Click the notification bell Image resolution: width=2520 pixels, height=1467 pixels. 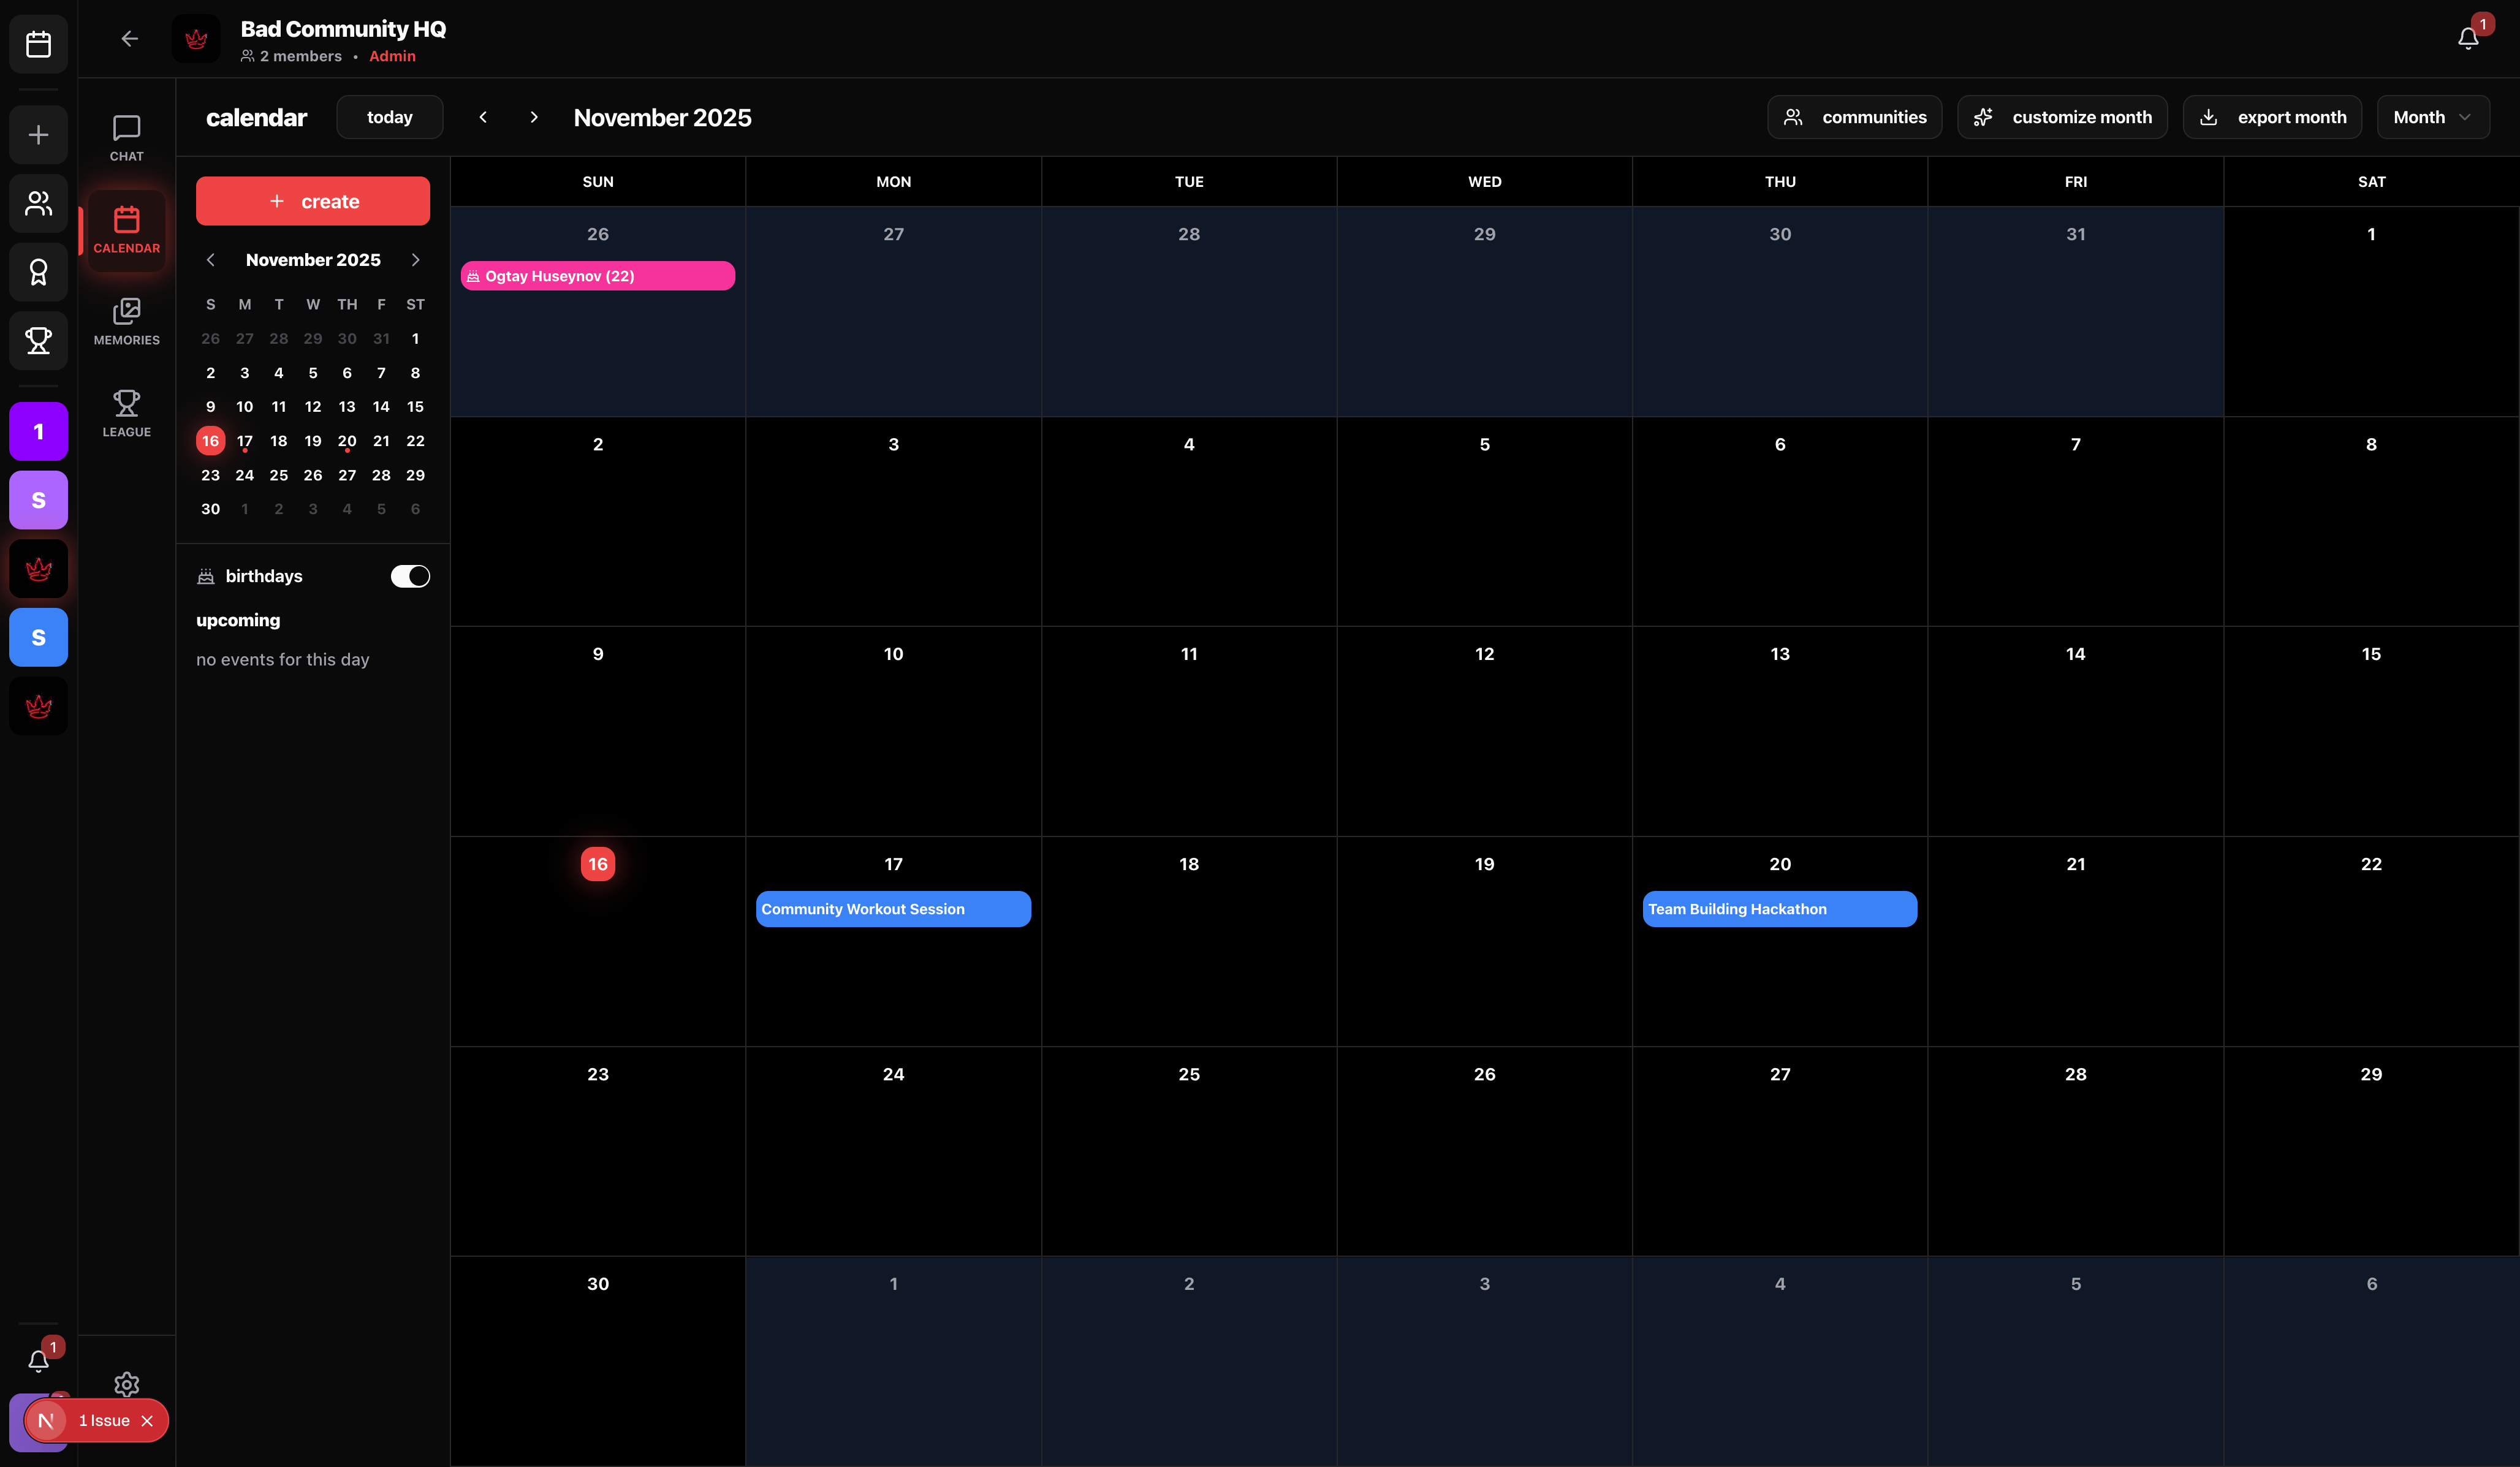pyautogui.click(x=2467, y=36)
